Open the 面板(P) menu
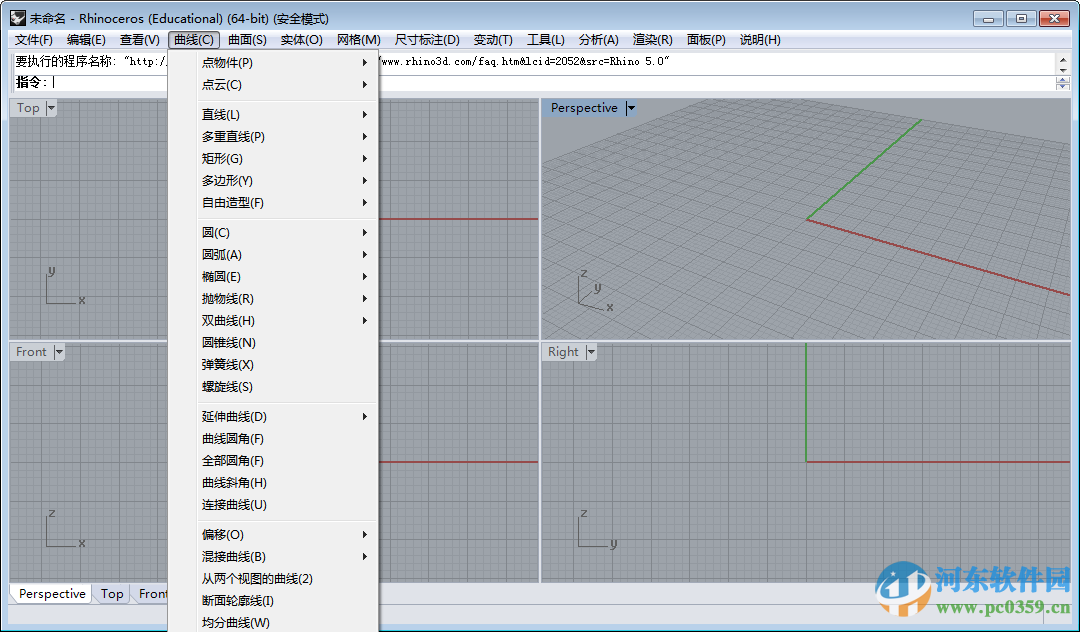The image size is (1080, 632). (x=706, y=40)
